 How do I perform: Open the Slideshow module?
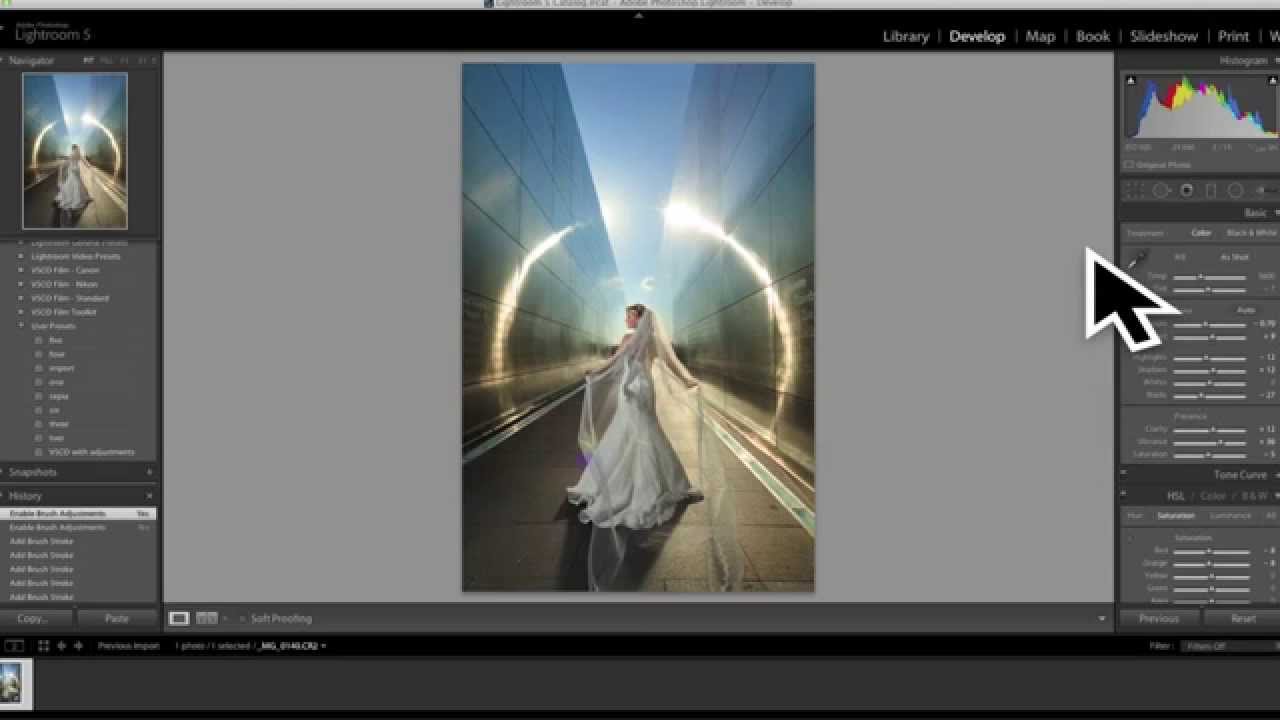point(1163,36)
